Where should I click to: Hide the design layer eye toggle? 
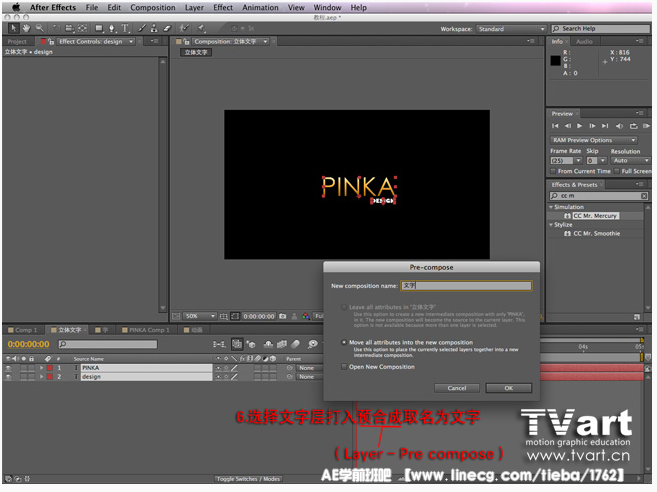pyautogui.click(x=8, y=377)
